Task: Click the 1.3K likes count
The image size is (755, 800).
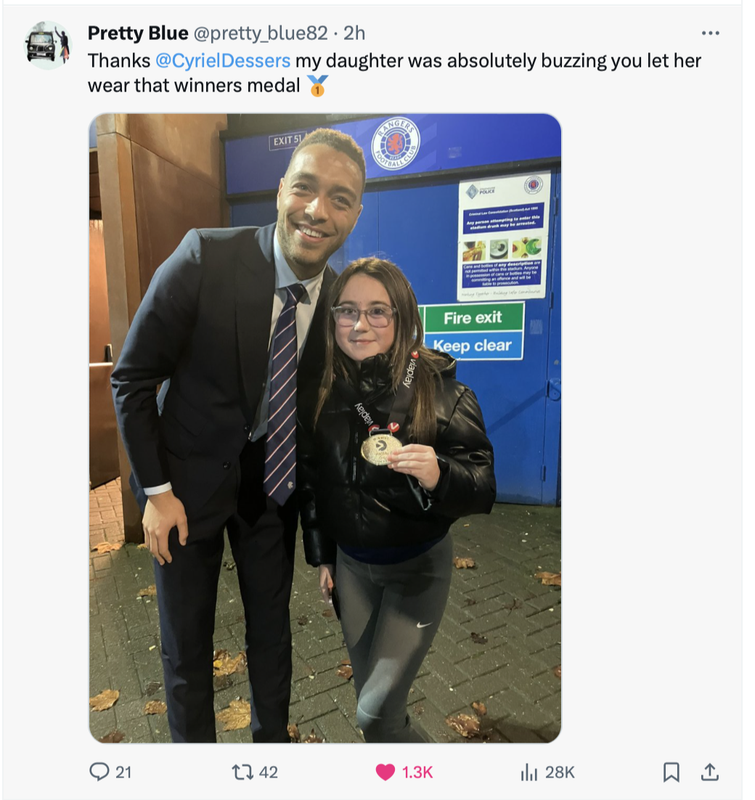Action: [417, 772]
